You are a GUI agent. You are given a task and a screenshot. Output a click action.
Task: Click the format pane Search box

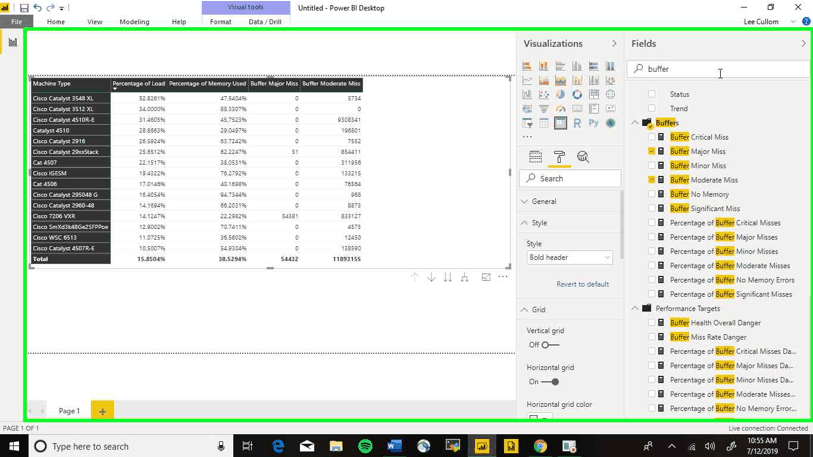click(x=570, y=178)
